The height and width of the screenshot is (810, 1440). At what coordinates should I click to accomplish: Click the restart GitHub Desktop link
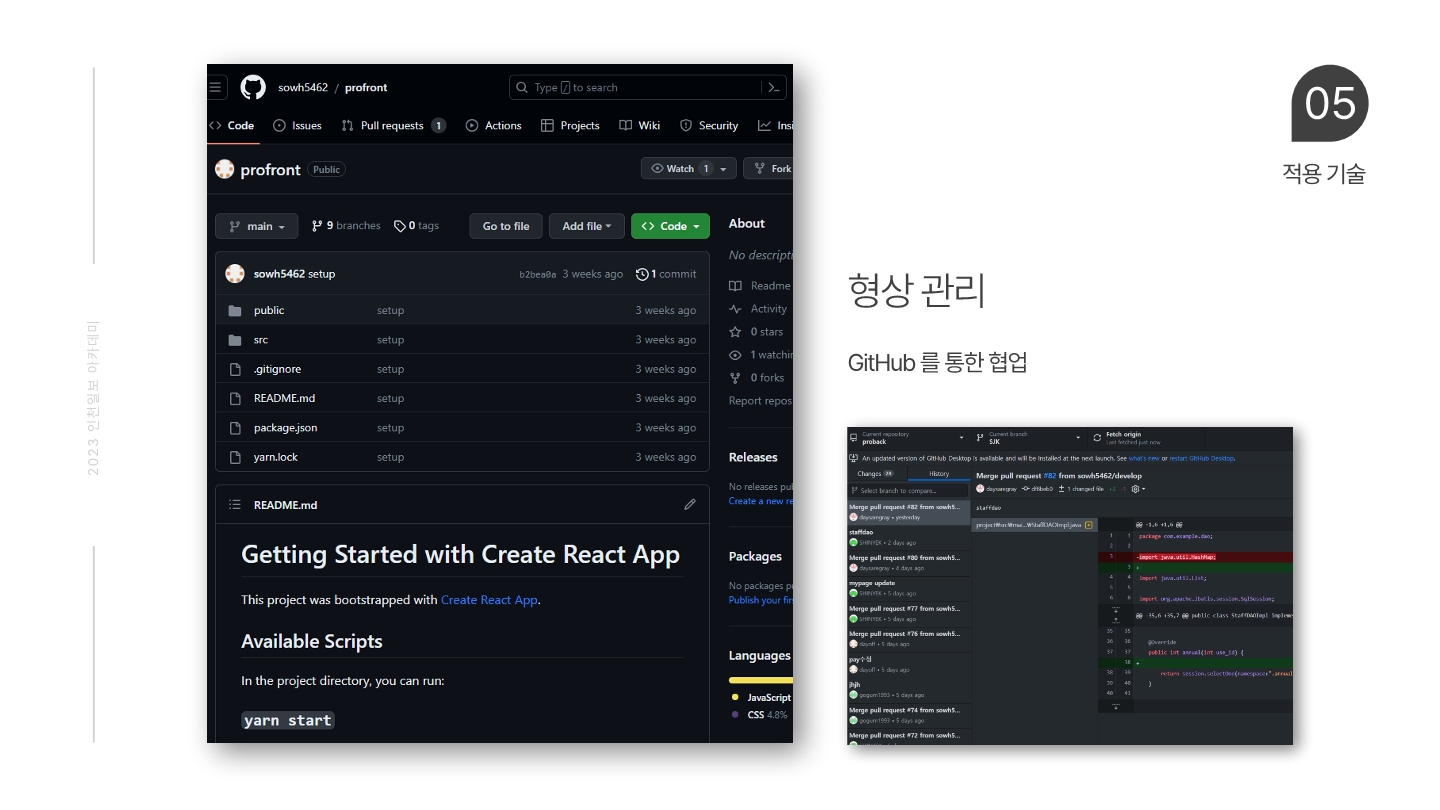click(1201, 458)
